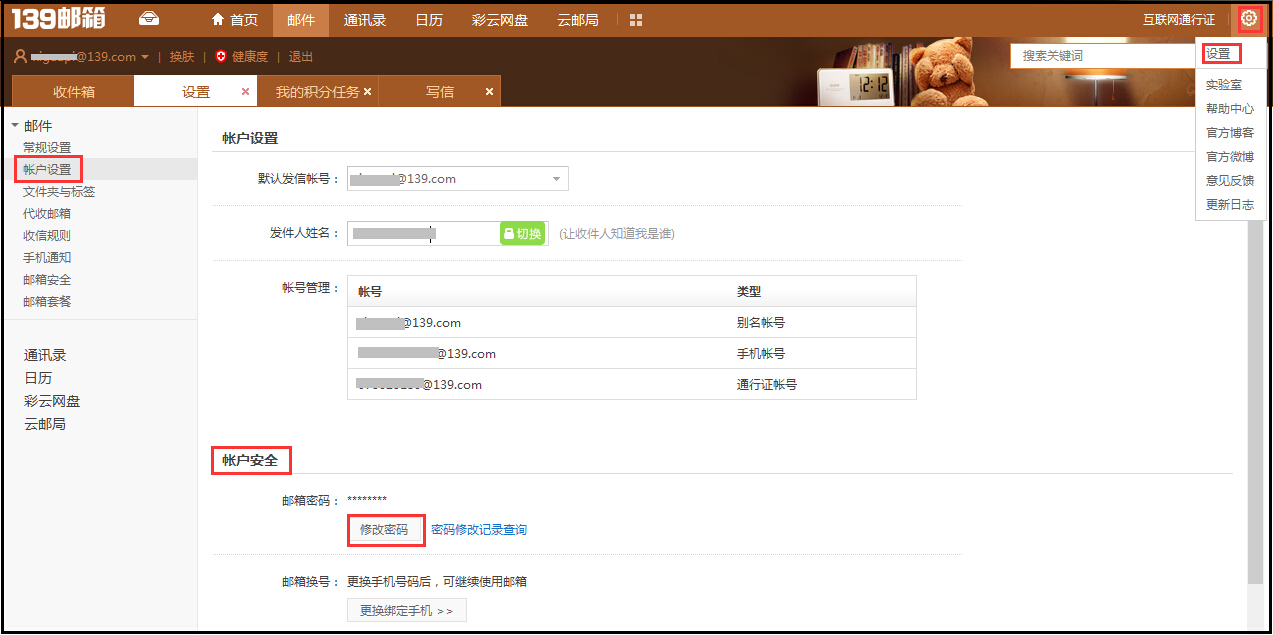Select 帮助中心 from the settings menu
1273x635 pixels.
click(x=1229, y=108)
